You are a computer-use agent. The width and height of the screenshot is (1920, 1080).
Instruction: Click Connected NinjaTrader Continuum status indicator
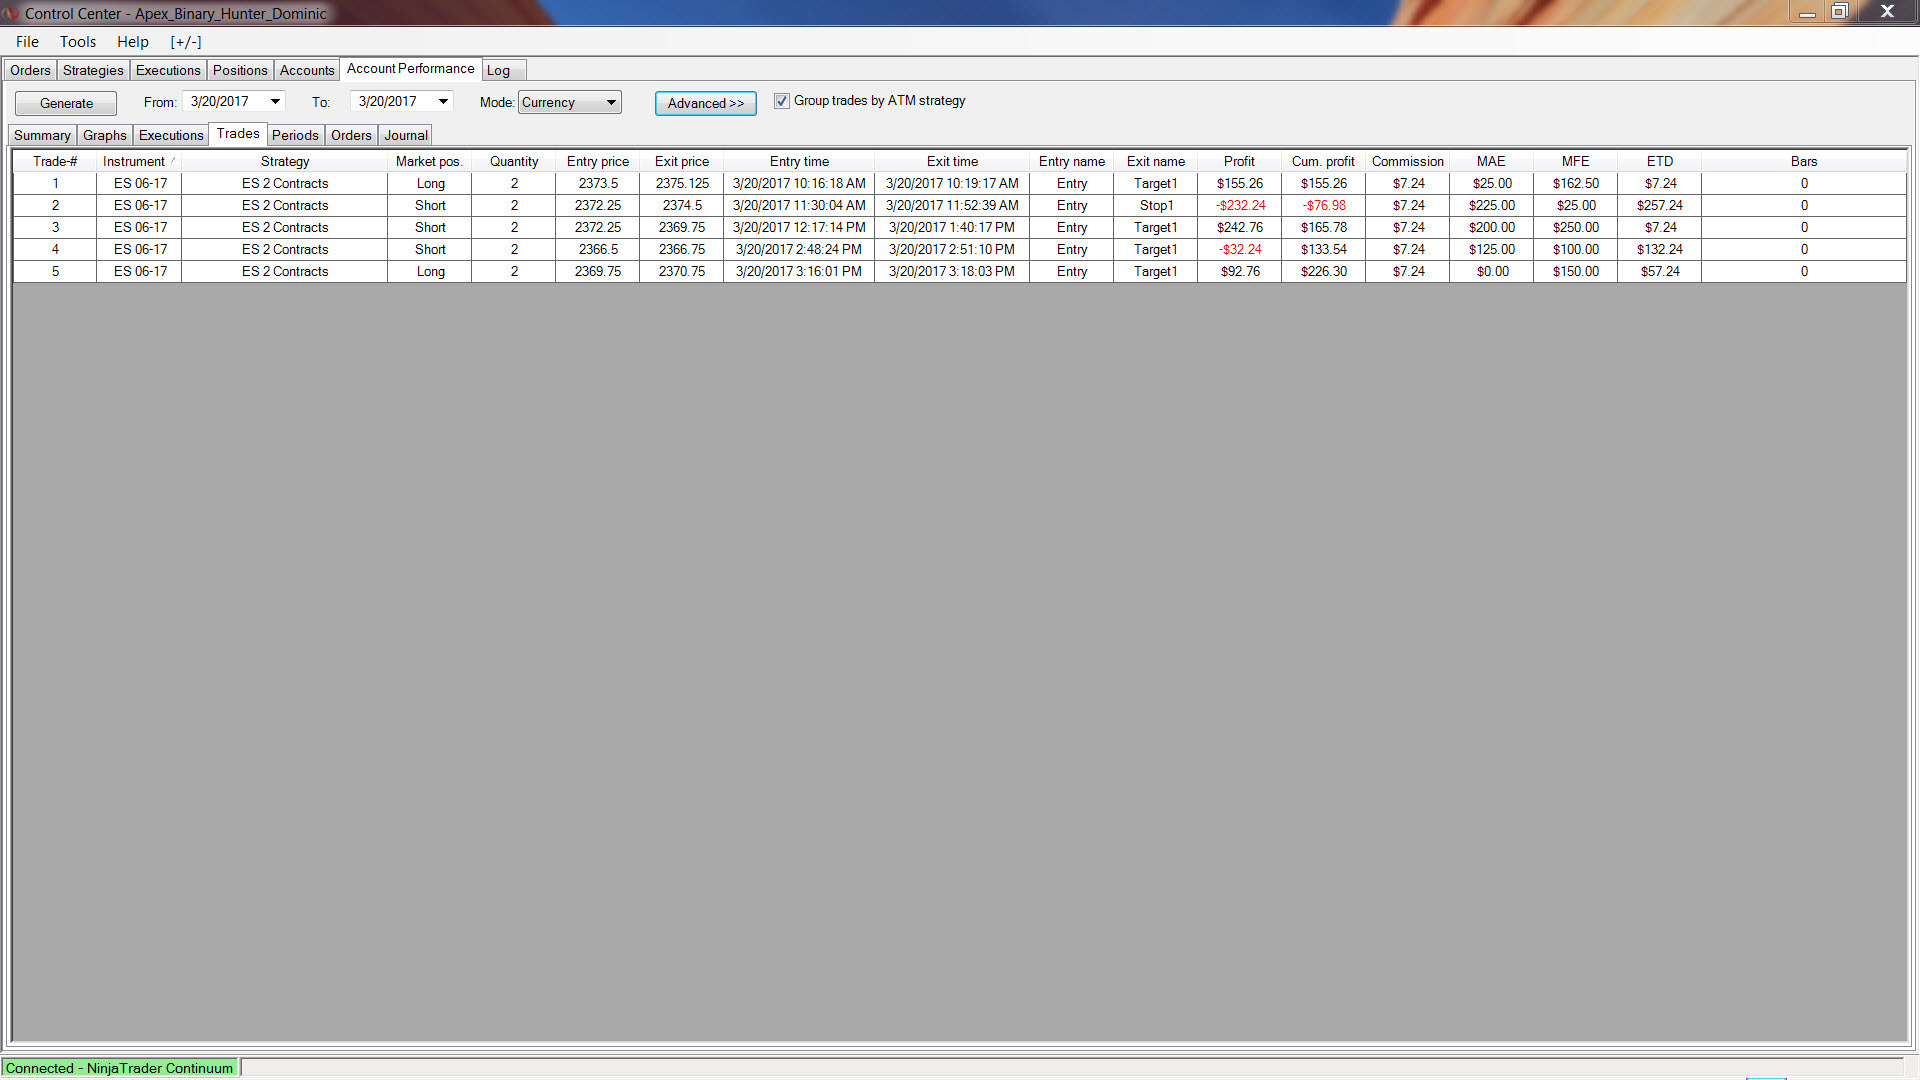click(x=120, y=1068)
